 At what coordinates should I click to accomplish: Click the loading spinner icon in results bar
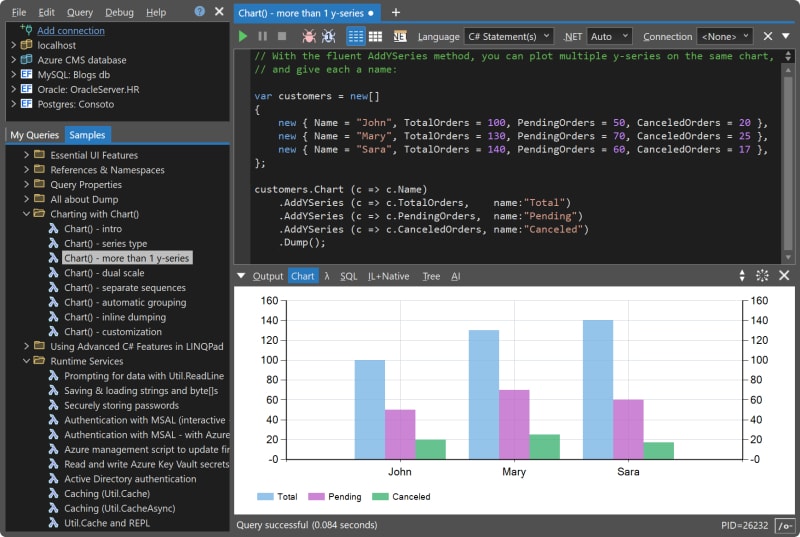(762, 276)
